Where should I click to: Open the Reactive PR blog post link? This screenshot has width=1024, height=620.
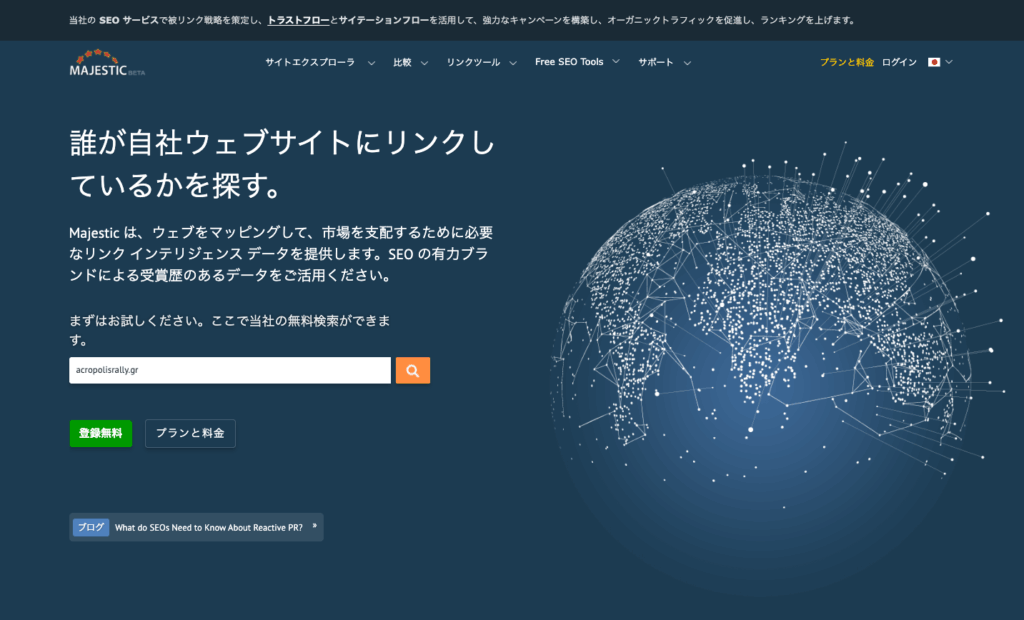pyautogui.click(x=209, y=528)
